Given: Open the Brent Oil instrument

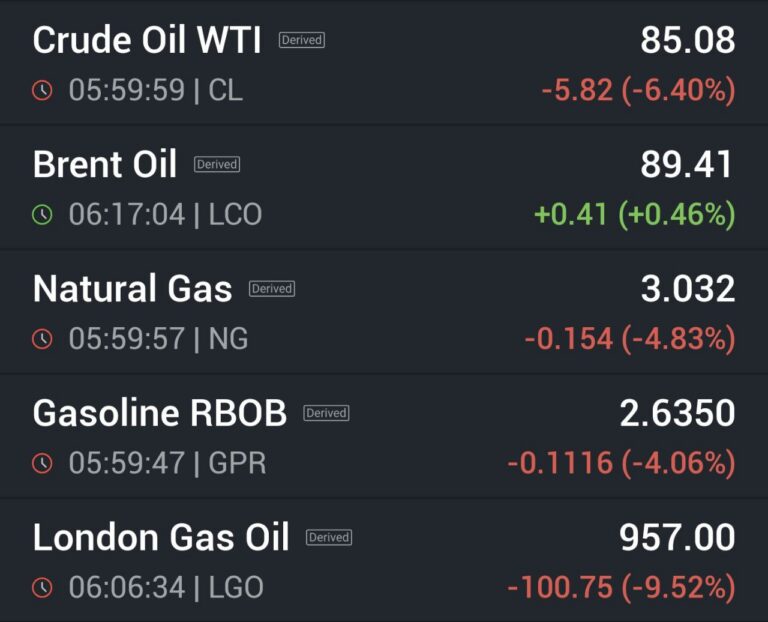Looking at the screenshot, I should [x=105, y=165].
